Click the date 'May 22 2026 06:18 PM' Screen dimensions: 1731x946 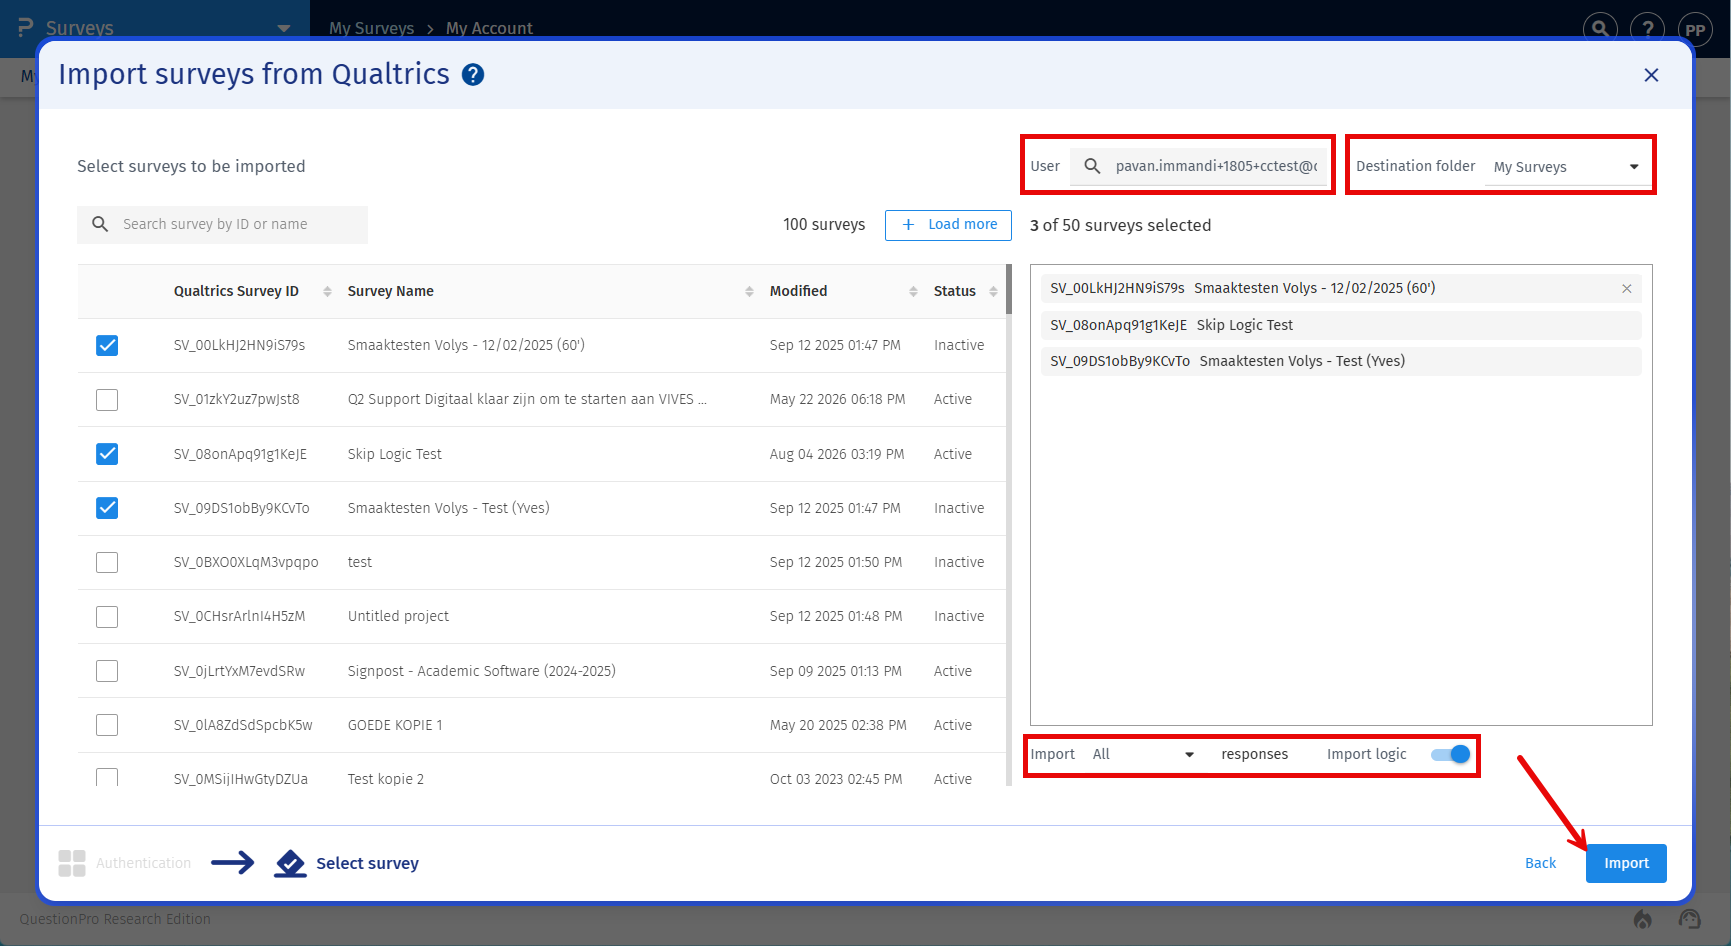point(837,399)
